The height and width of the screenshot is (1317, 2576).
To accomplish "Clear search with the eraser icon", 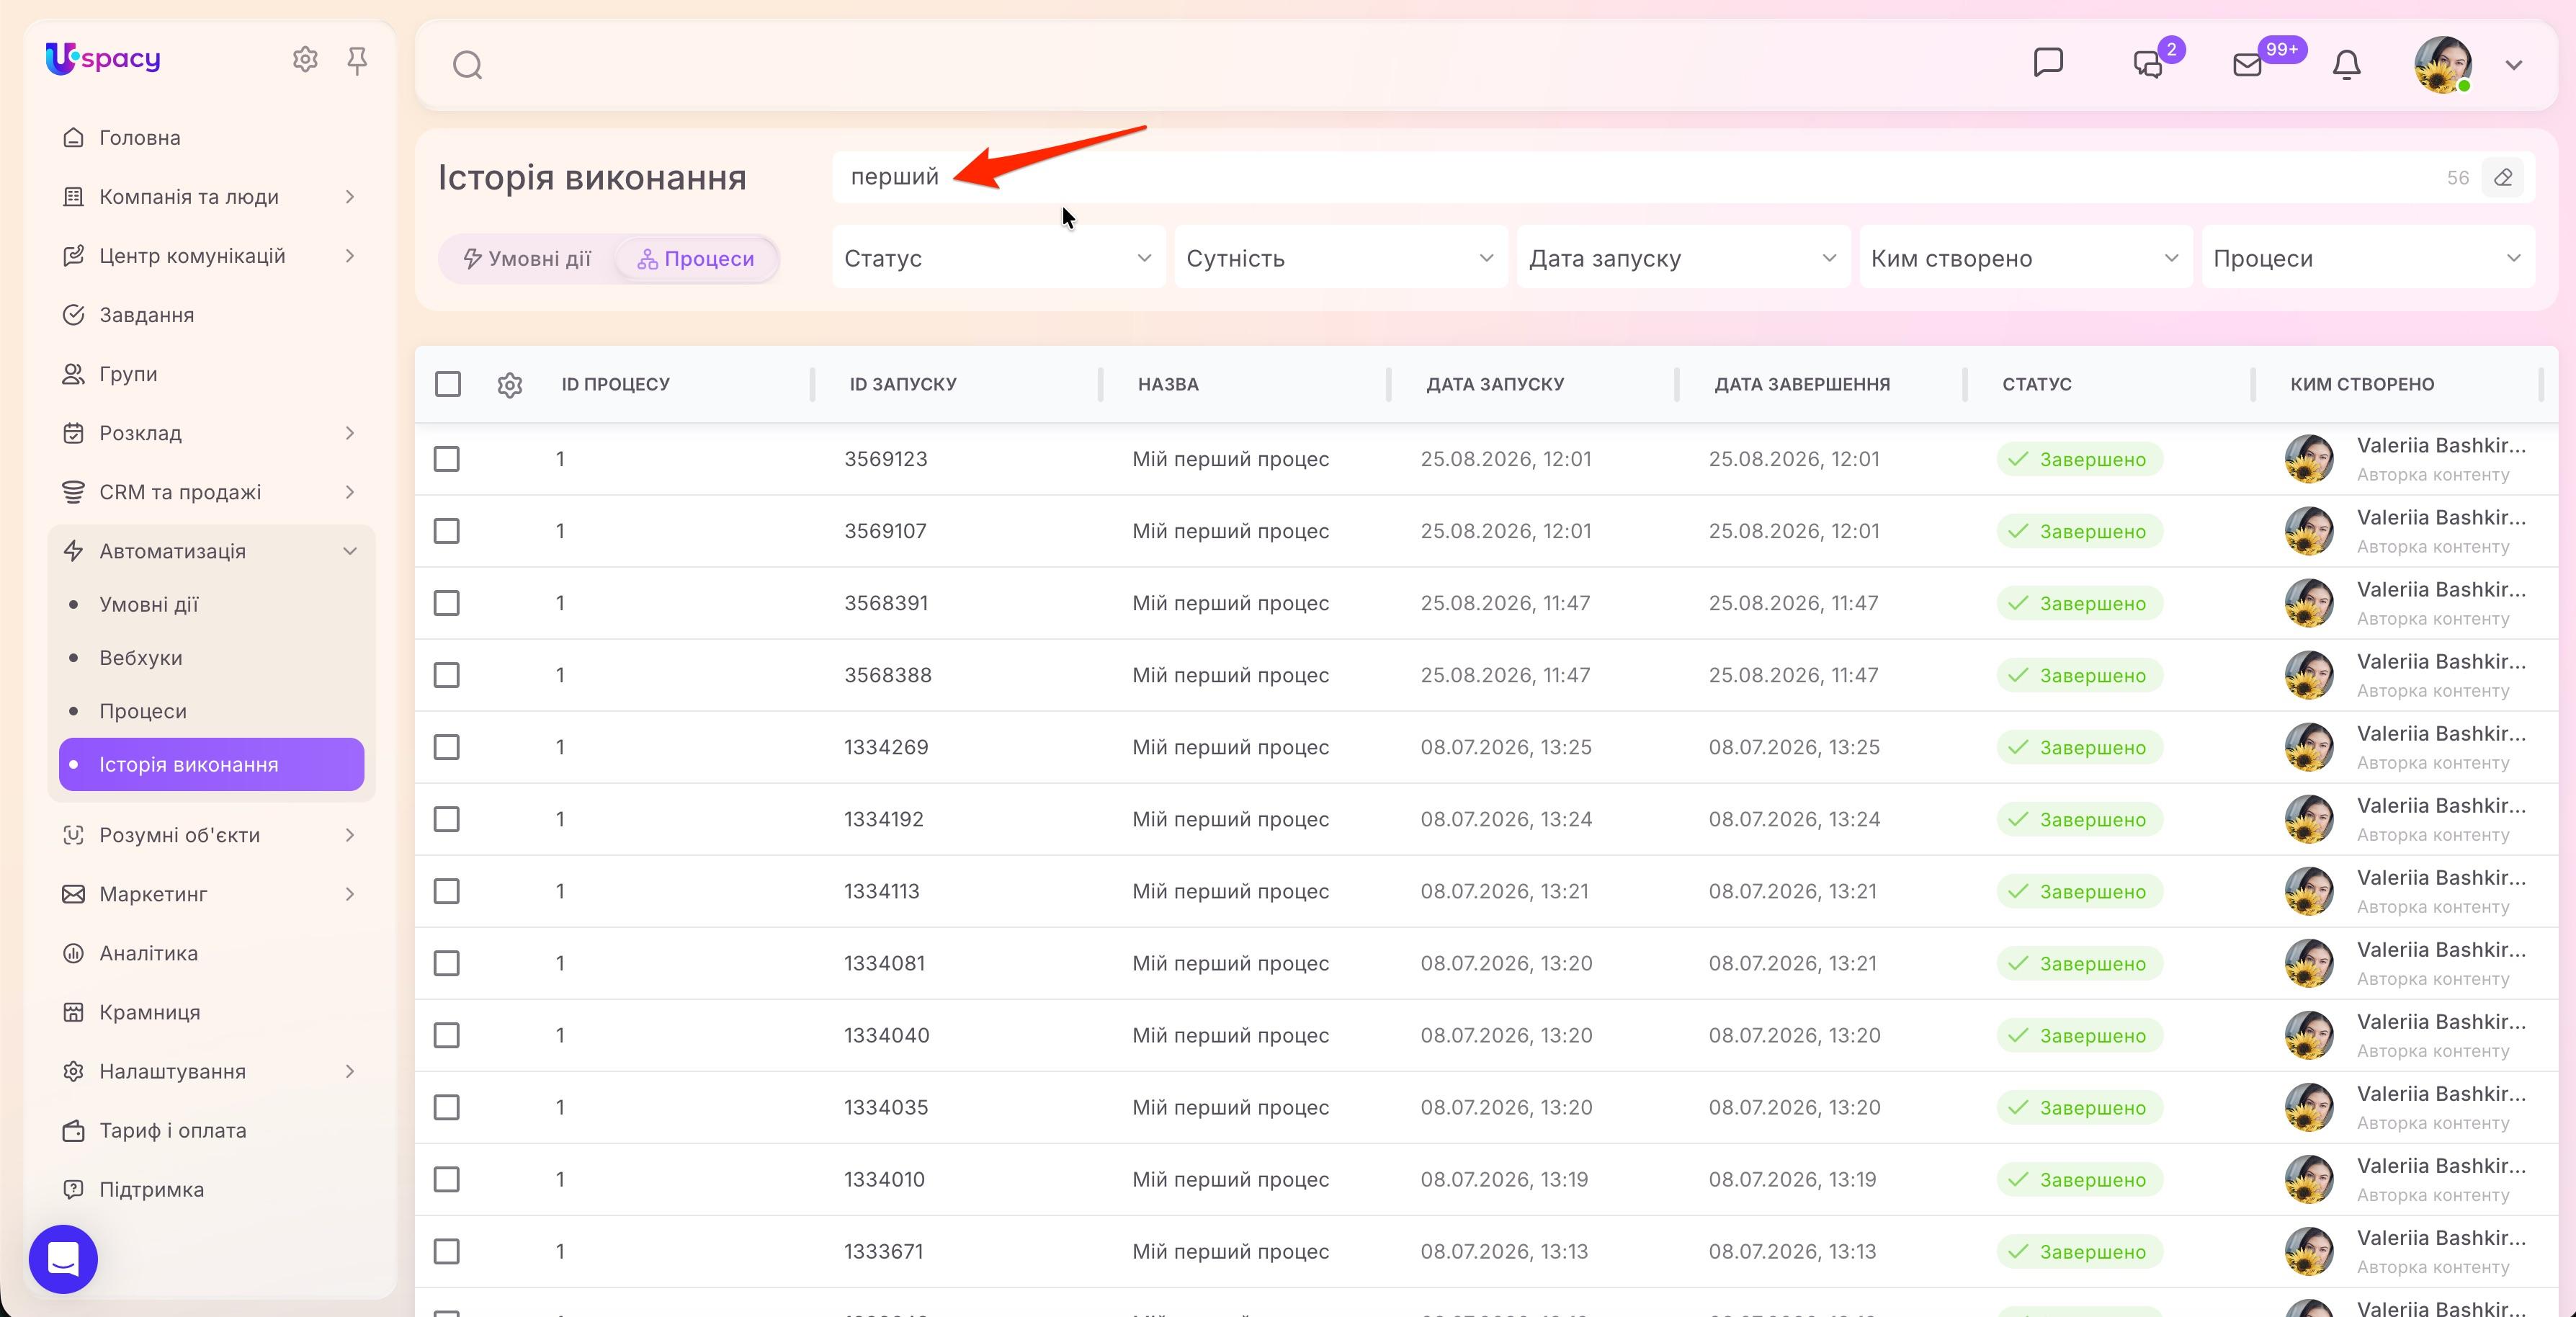I will pos(2503,177).
